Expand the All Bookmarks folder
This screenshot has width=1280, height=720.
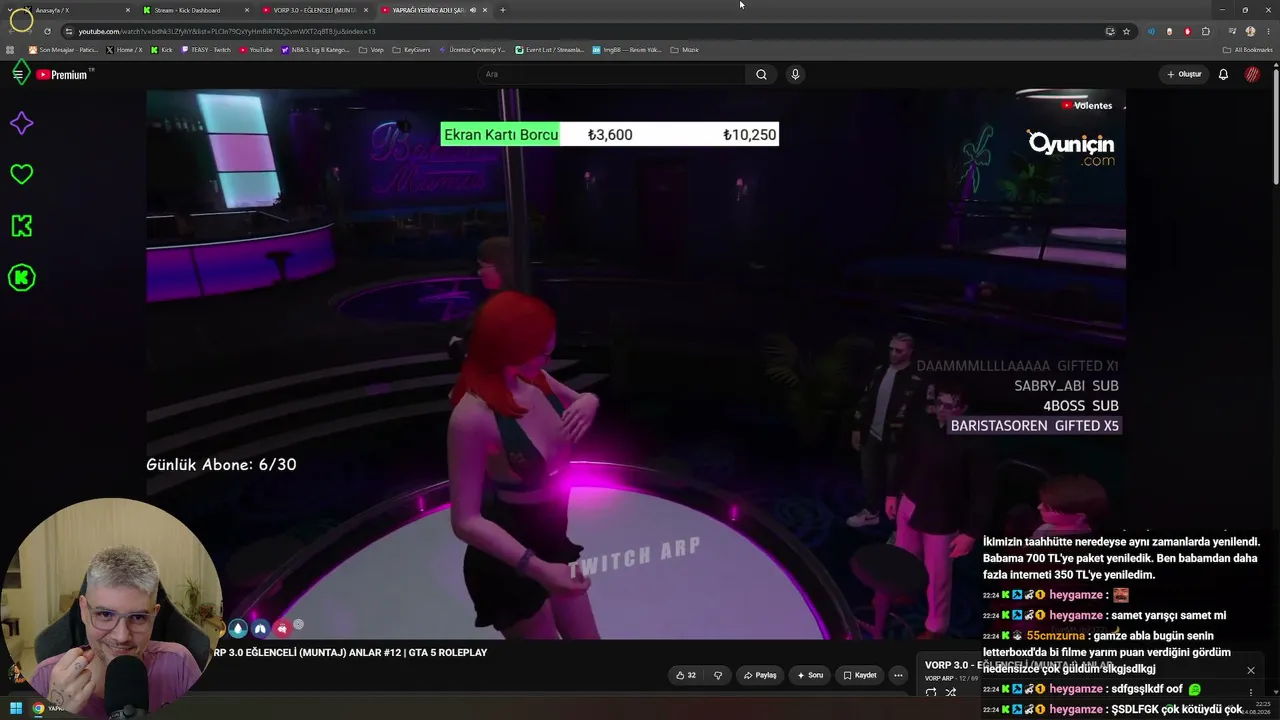(x=1248, y=49)
